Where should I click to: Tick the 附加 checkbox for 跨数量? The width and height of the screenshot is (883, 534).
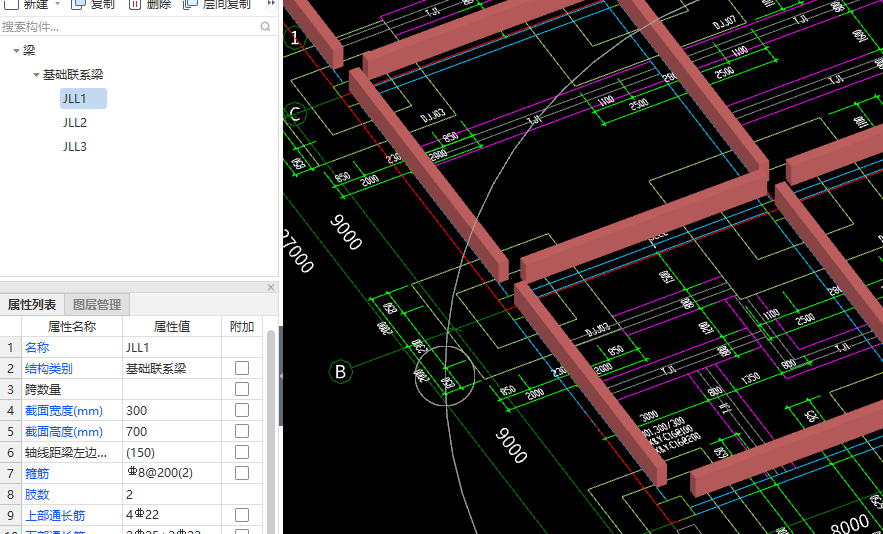pyautogui.click(x=242, y=389)
